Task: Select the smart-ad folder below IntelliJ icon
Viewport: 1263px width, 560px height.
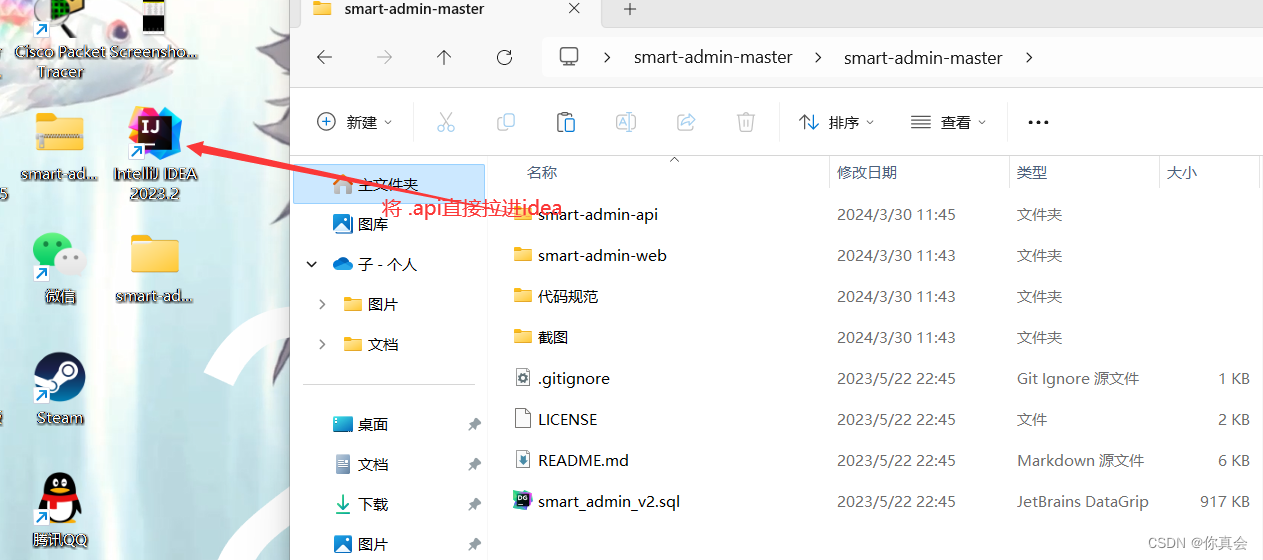Action: point(155,268)
